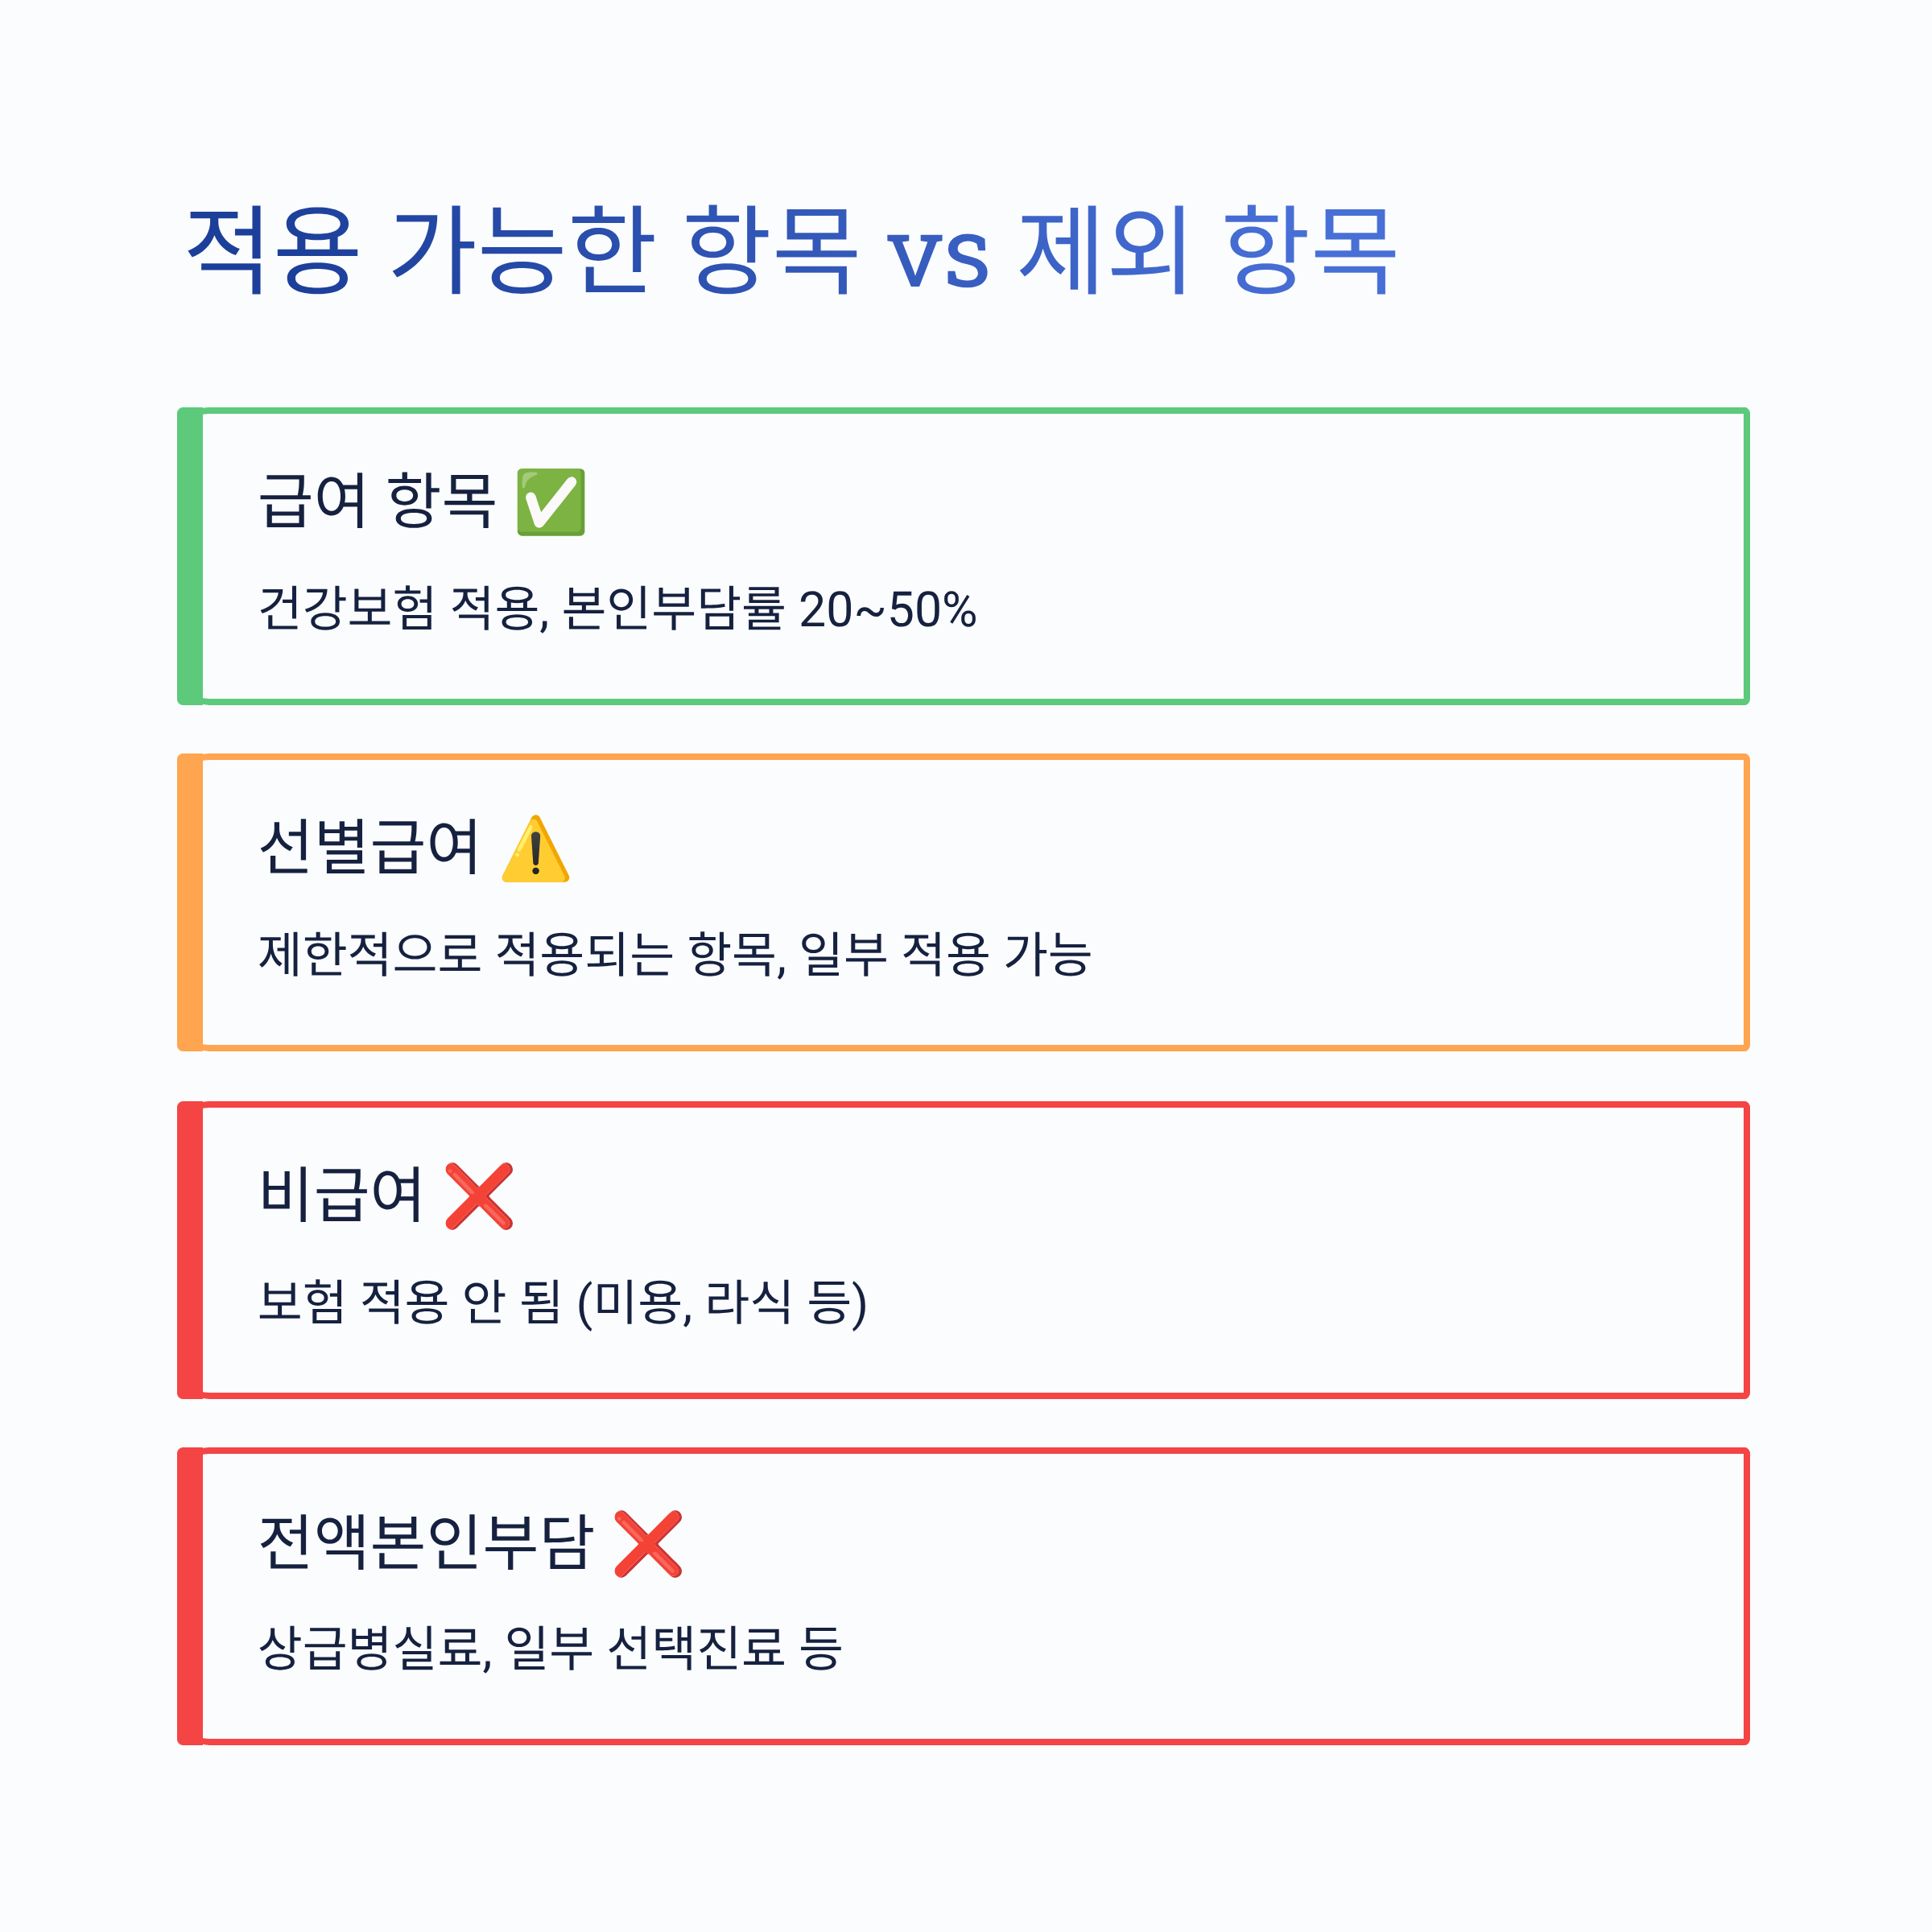Click the yellow warning triangle beside 선별급여
This screenshot has width=1932, height=1932.
535,849
